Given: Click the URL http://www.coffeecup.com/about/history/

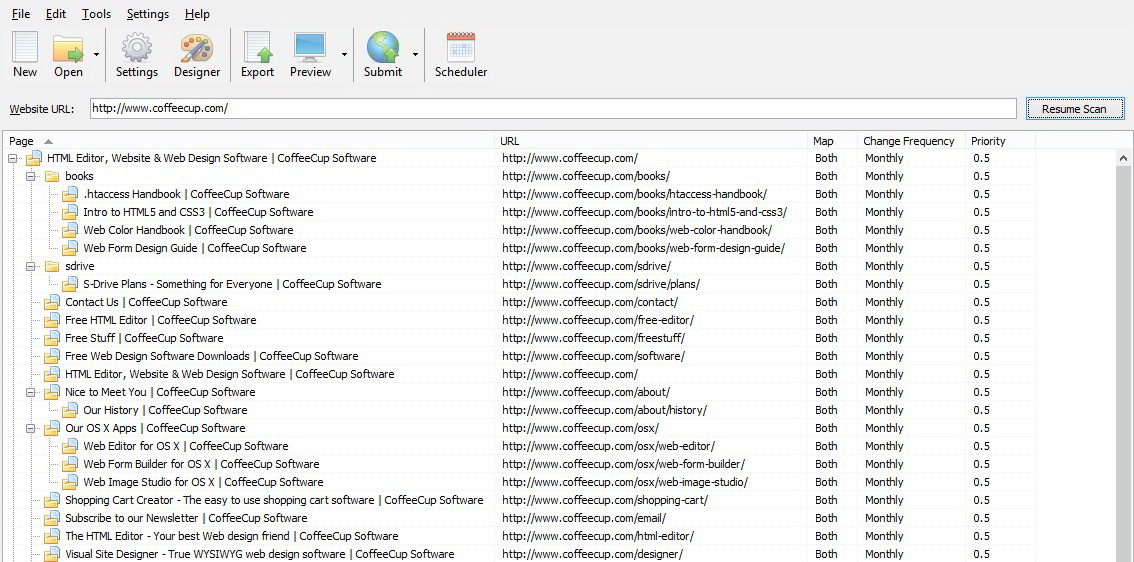Looking at the screenshot, I should [x=605, y=410].
